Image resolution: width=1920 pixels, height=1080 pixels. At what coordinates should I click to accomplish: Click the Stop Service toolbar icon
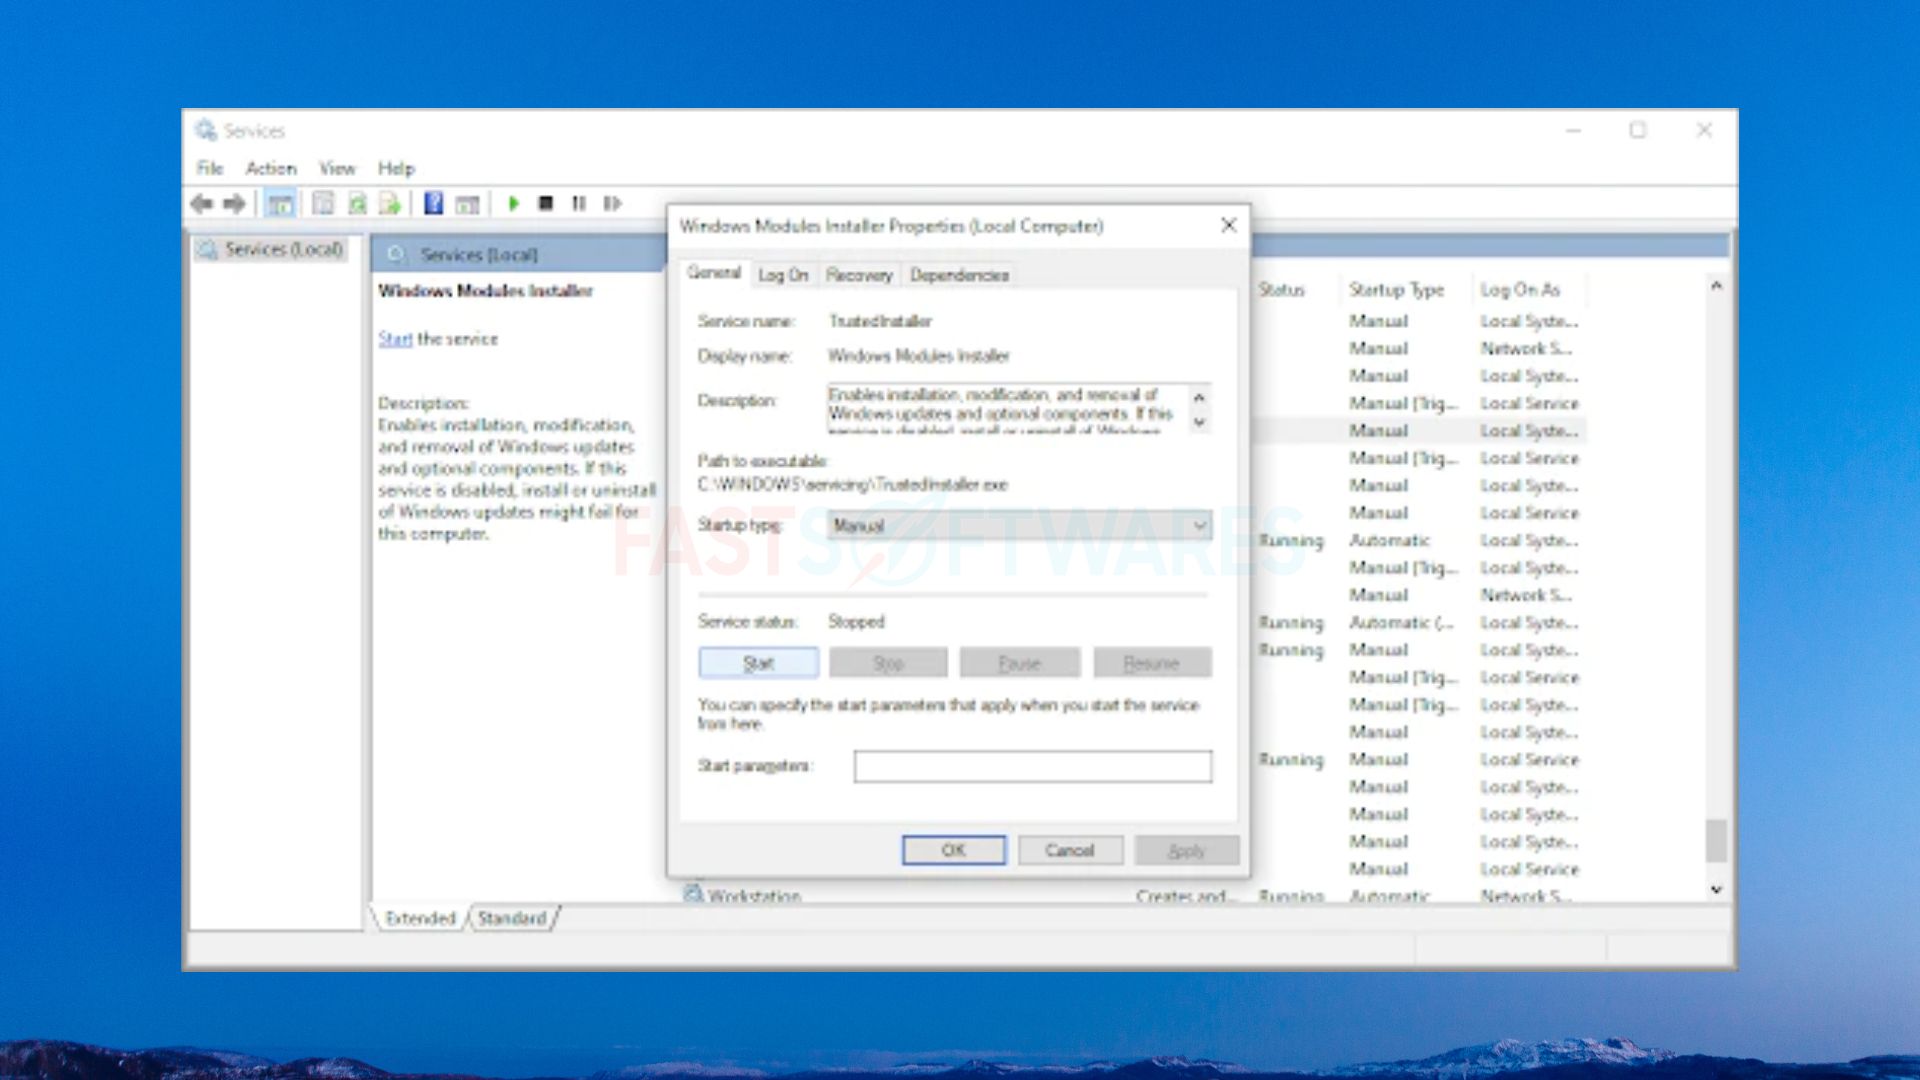(545, 204)
